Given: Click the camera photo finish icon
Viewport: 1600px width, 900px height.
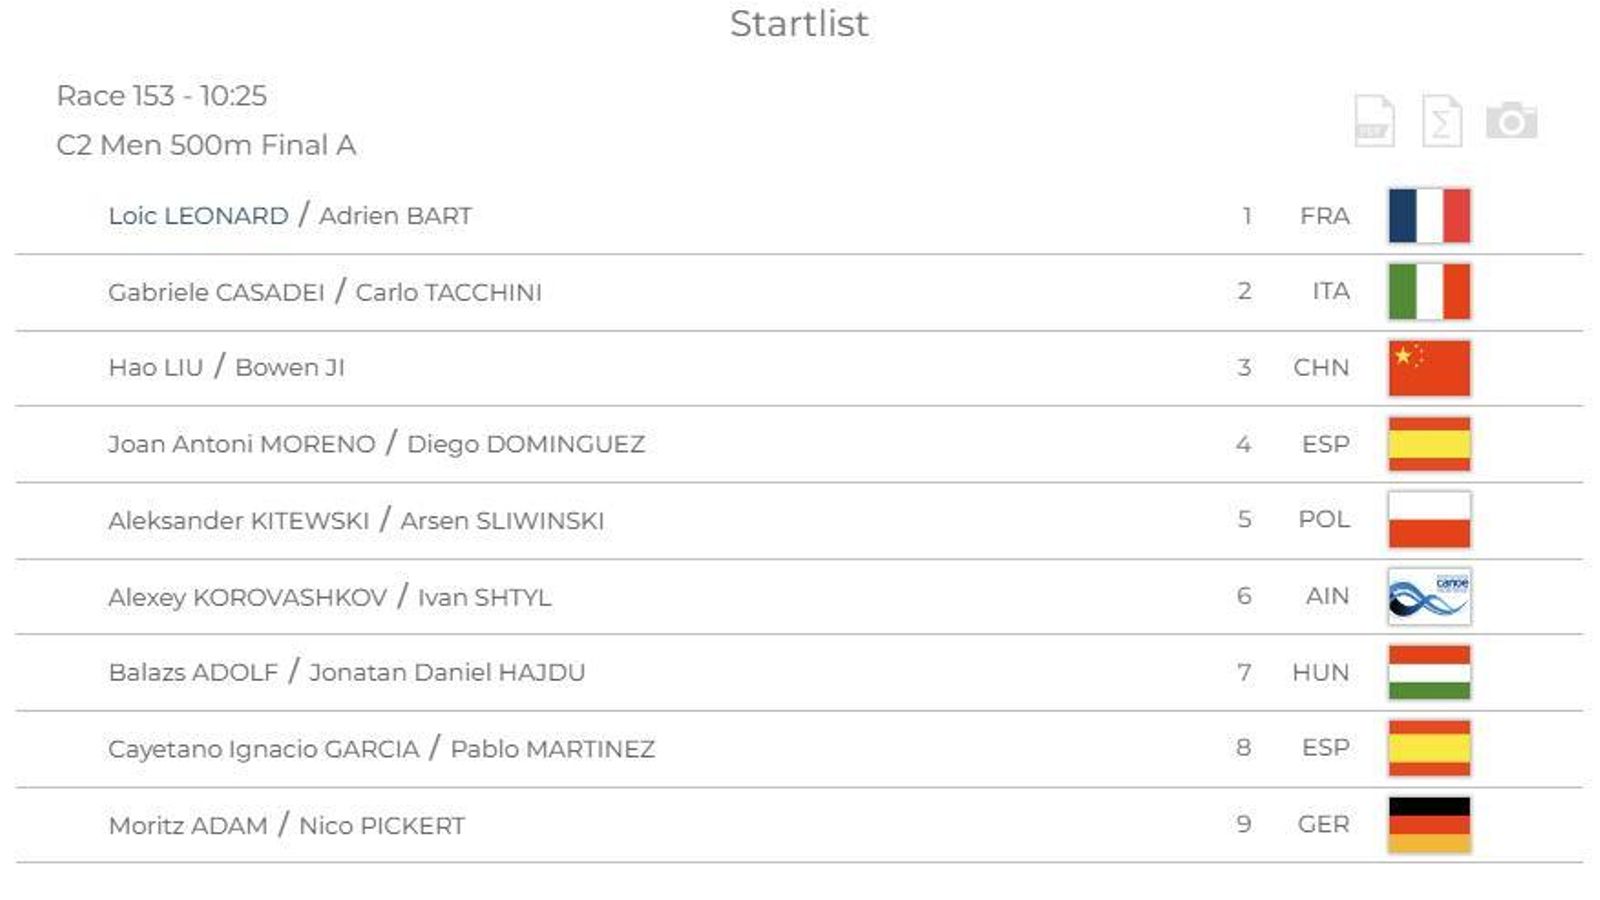Looking at the screenshot, I should coord(1511,121).
